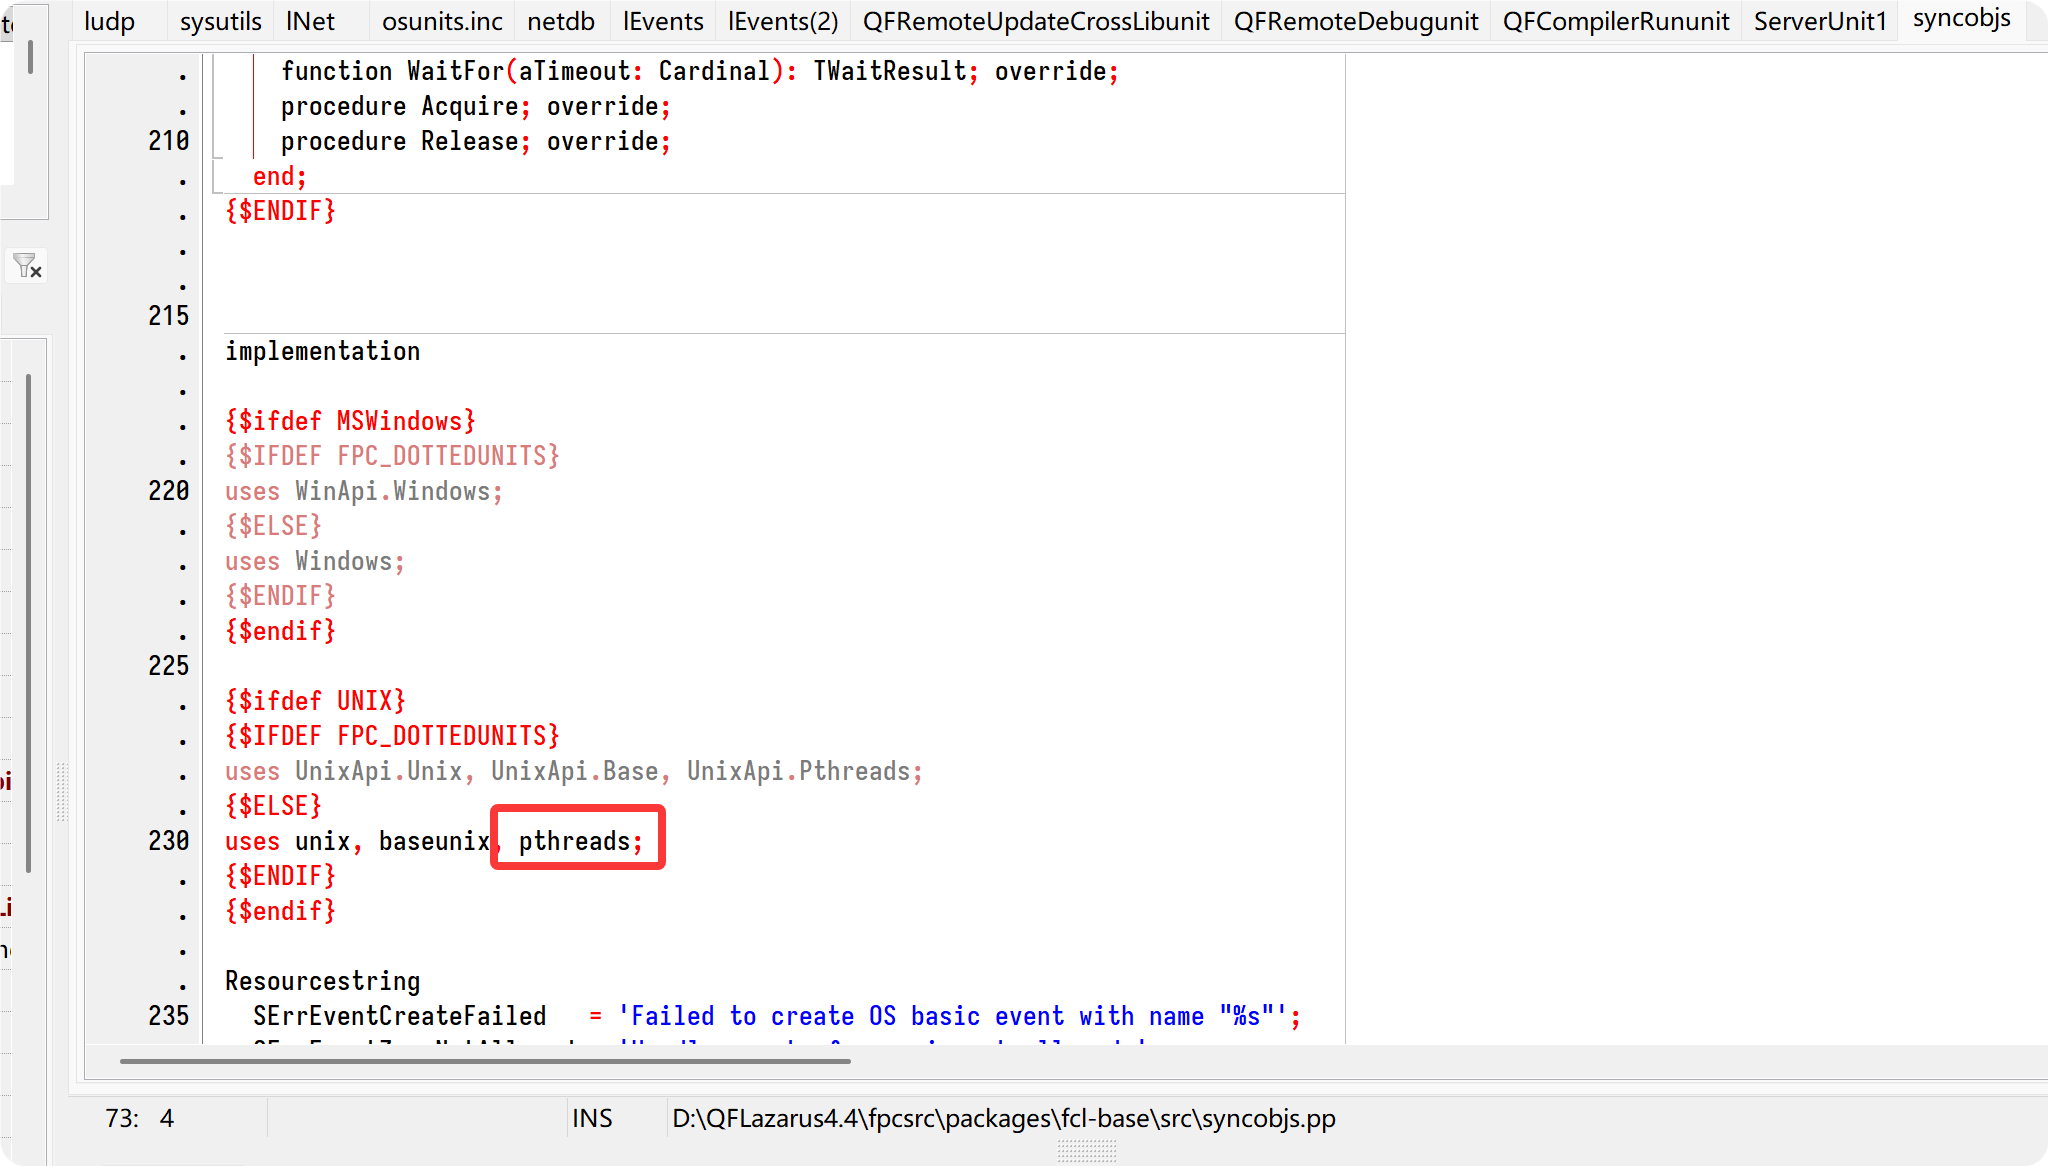The height and width of the screenshot is (1166, 2048).
Task: Place cursor on the word pthreads
Action: (574, 841)
